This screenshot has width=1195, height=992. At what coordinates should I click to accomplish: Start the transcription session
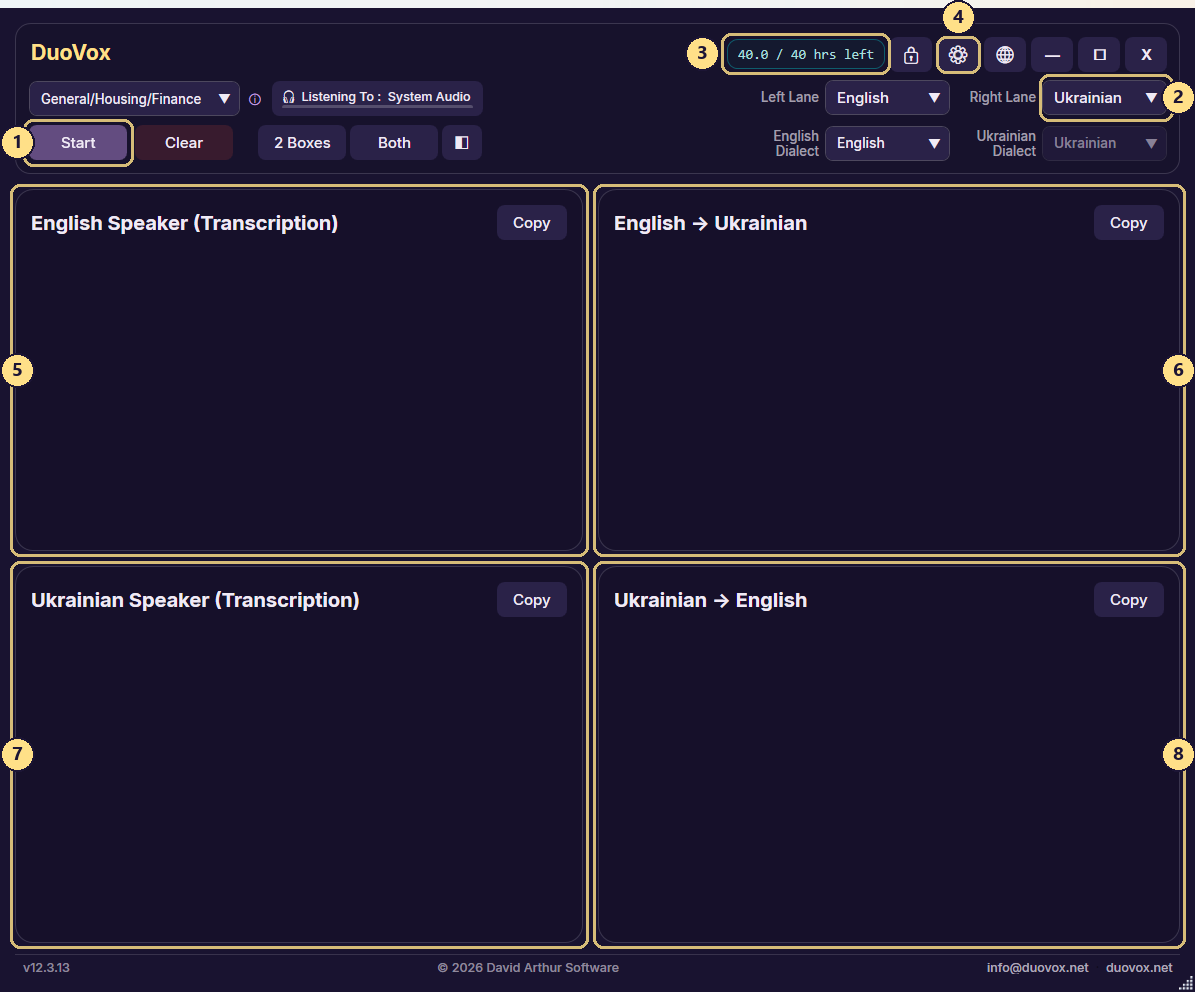coord(78,142)
